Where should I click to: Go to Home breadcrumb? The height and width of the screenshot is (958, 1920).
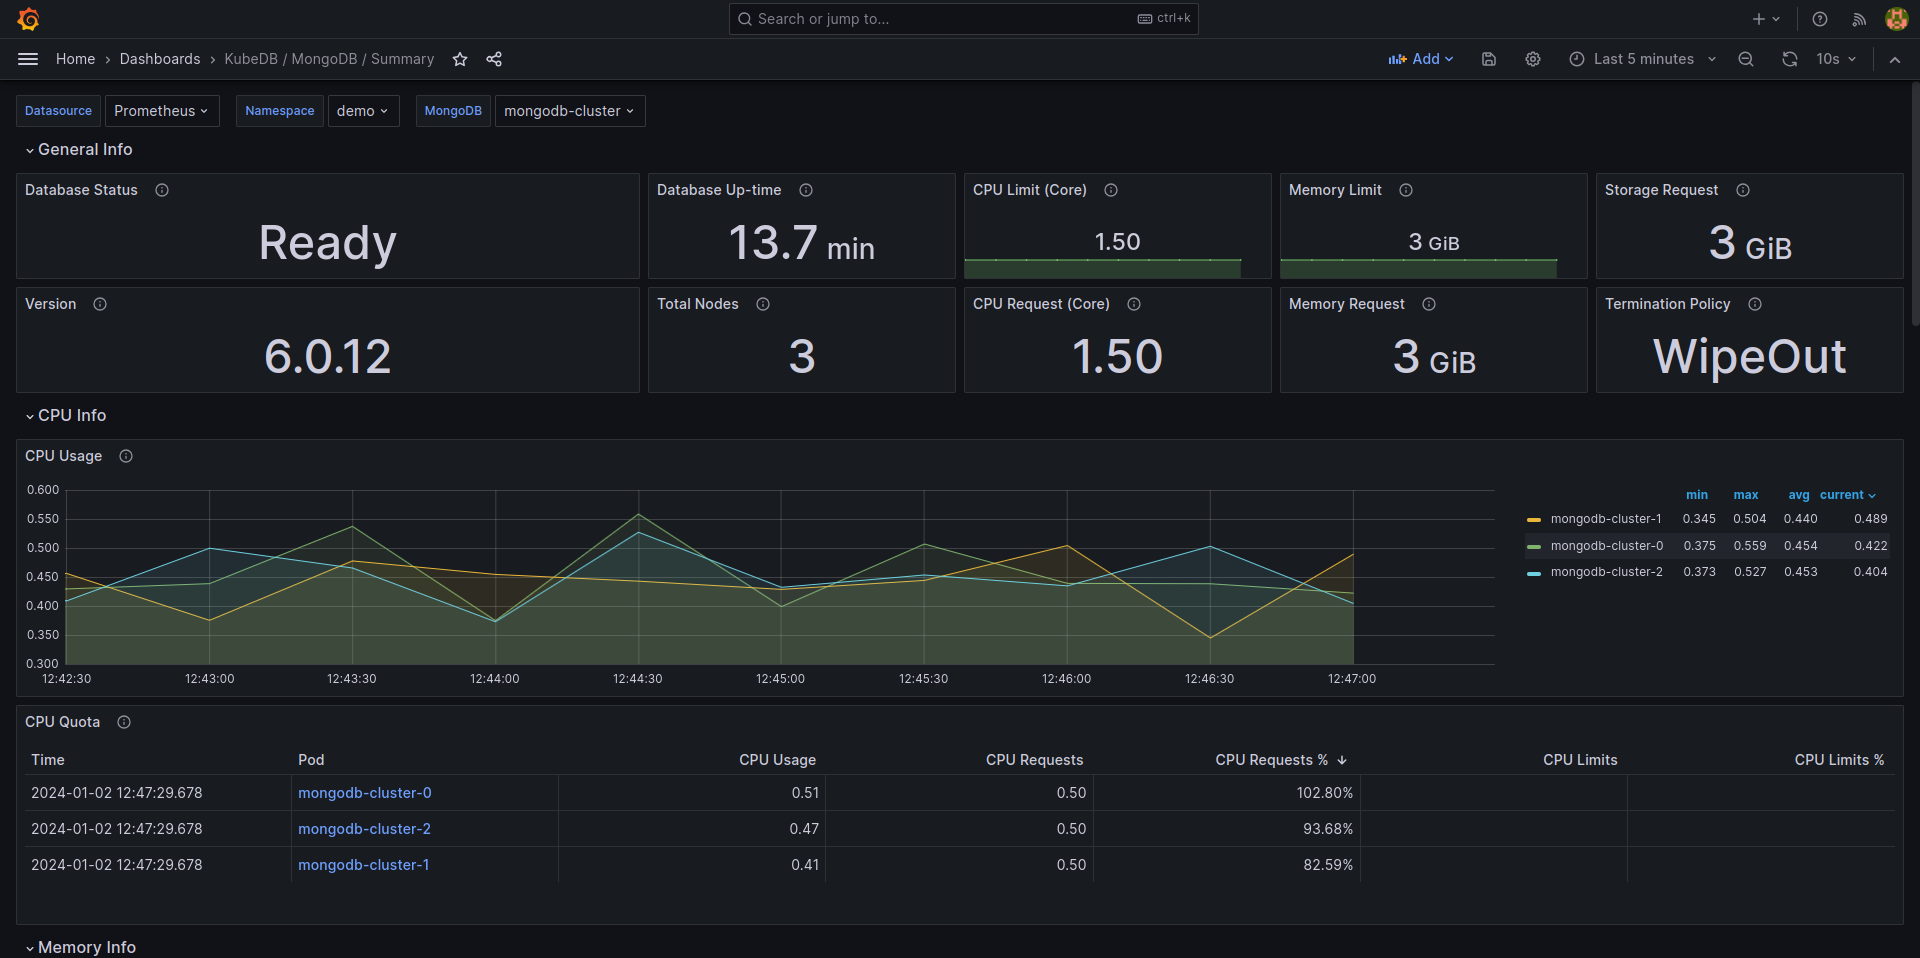coord(75,59)
